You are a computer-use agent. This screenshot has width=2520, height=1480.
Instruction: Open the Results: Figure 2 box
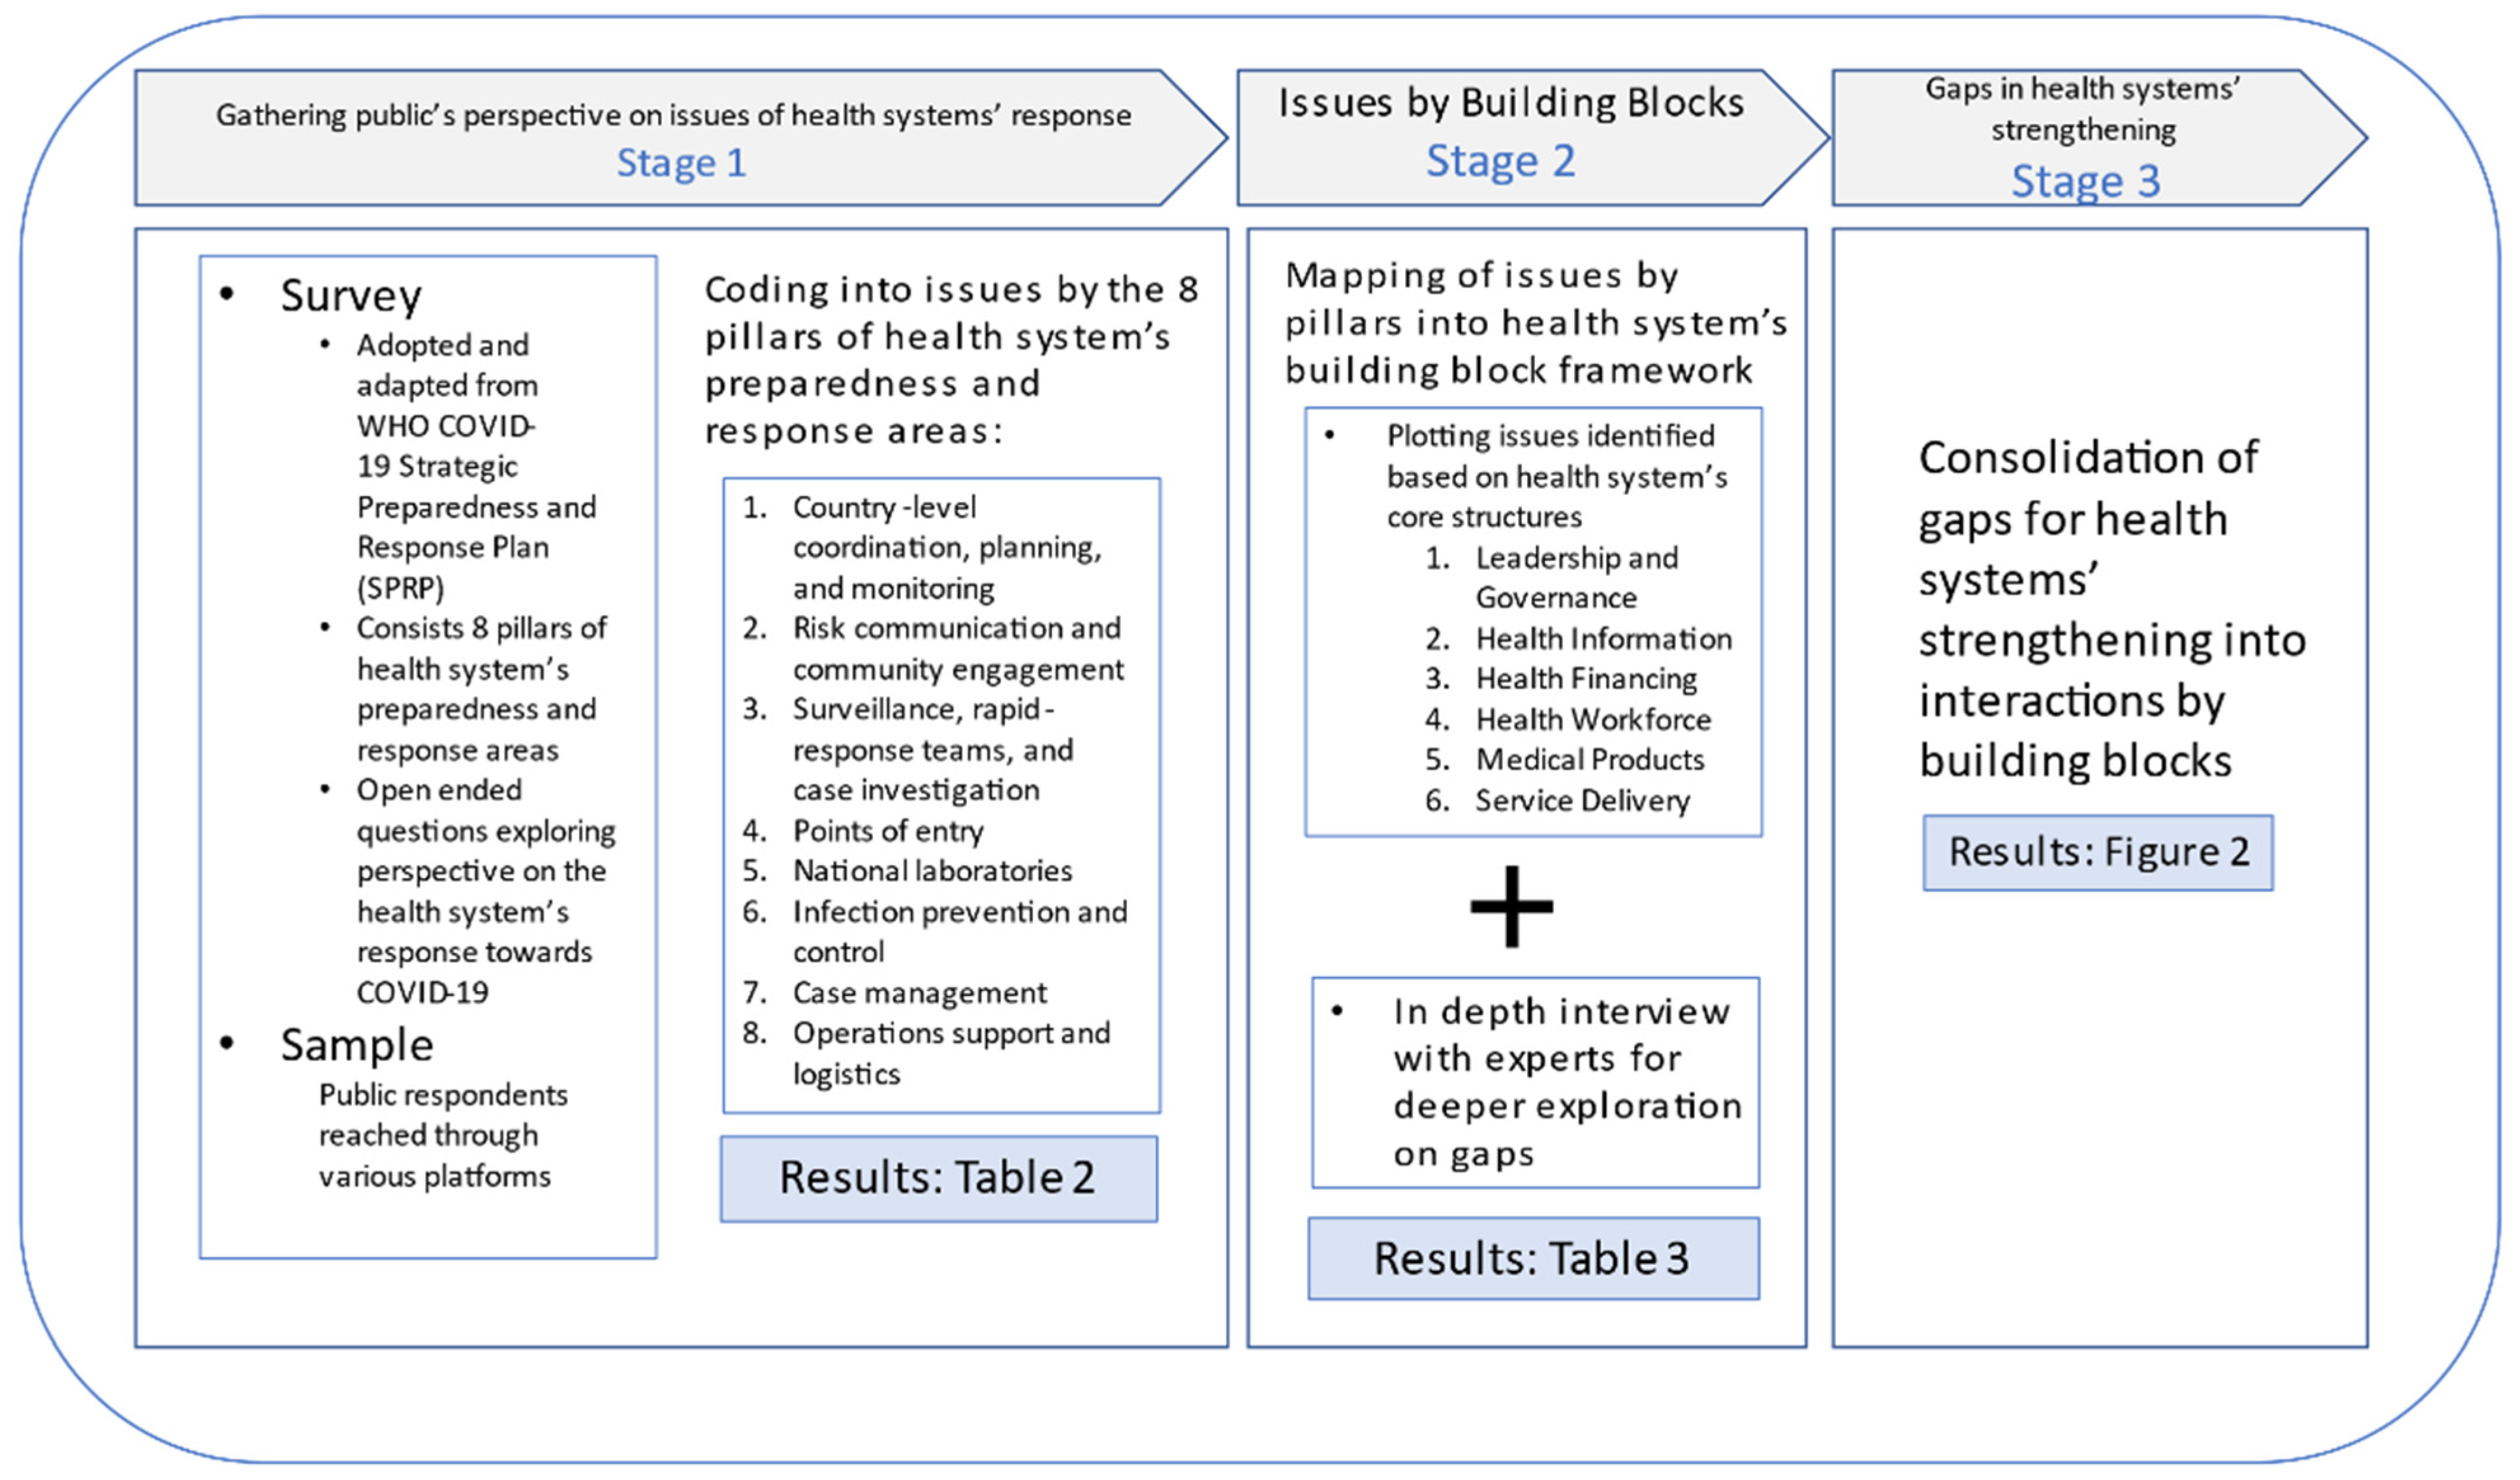click(2098, 852)
